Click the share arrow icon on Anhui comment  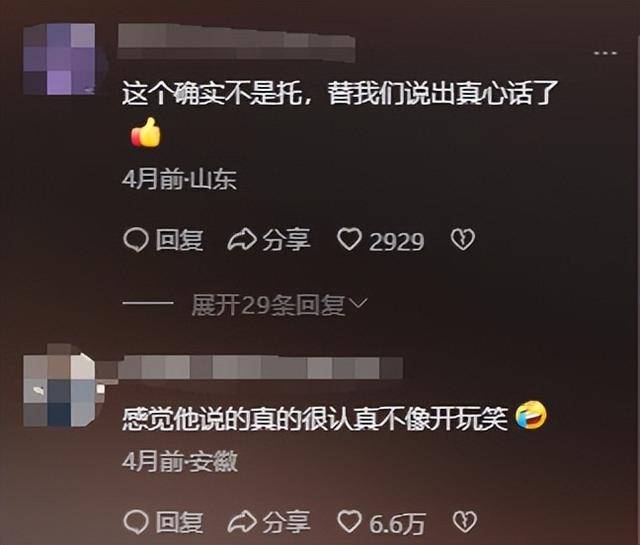[x=242, y=523]
